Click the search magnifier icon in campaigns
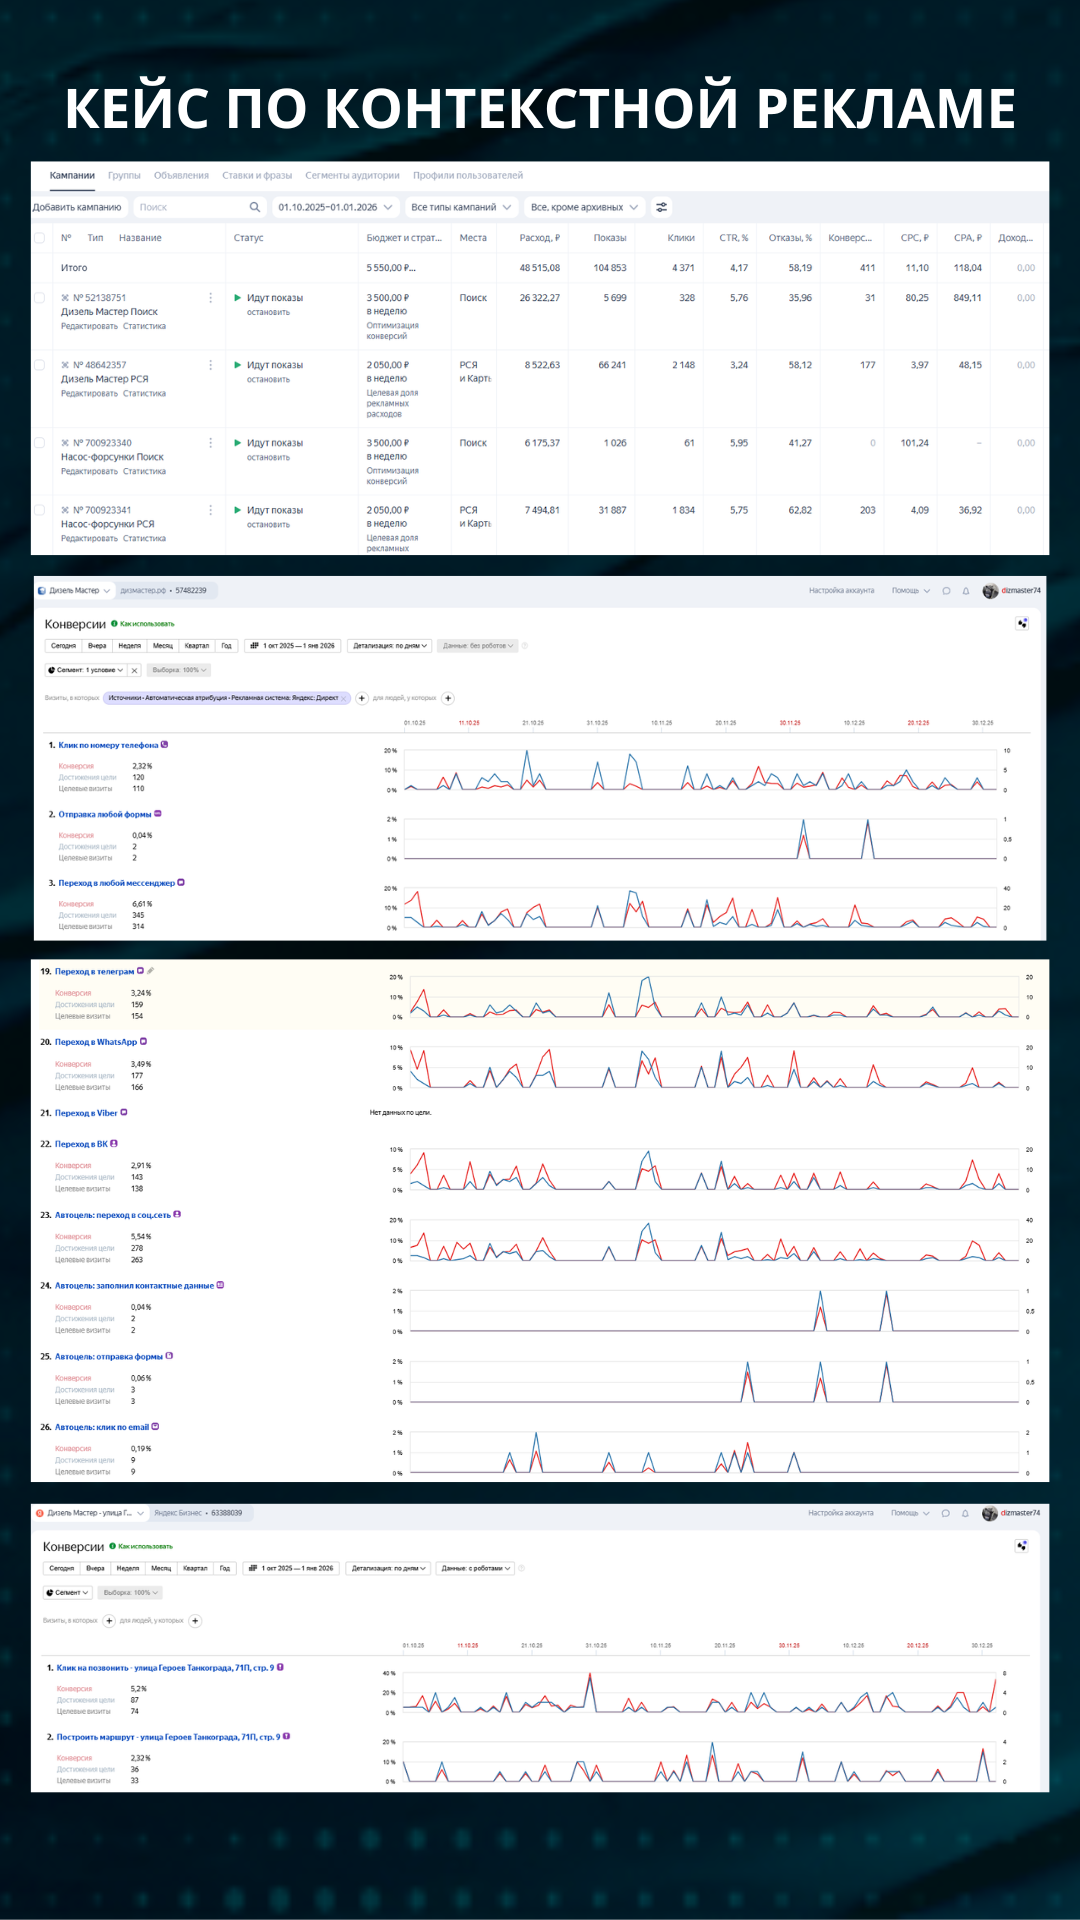The height and width of the screenshot is (1920, 1080). (x=255, y=207)
